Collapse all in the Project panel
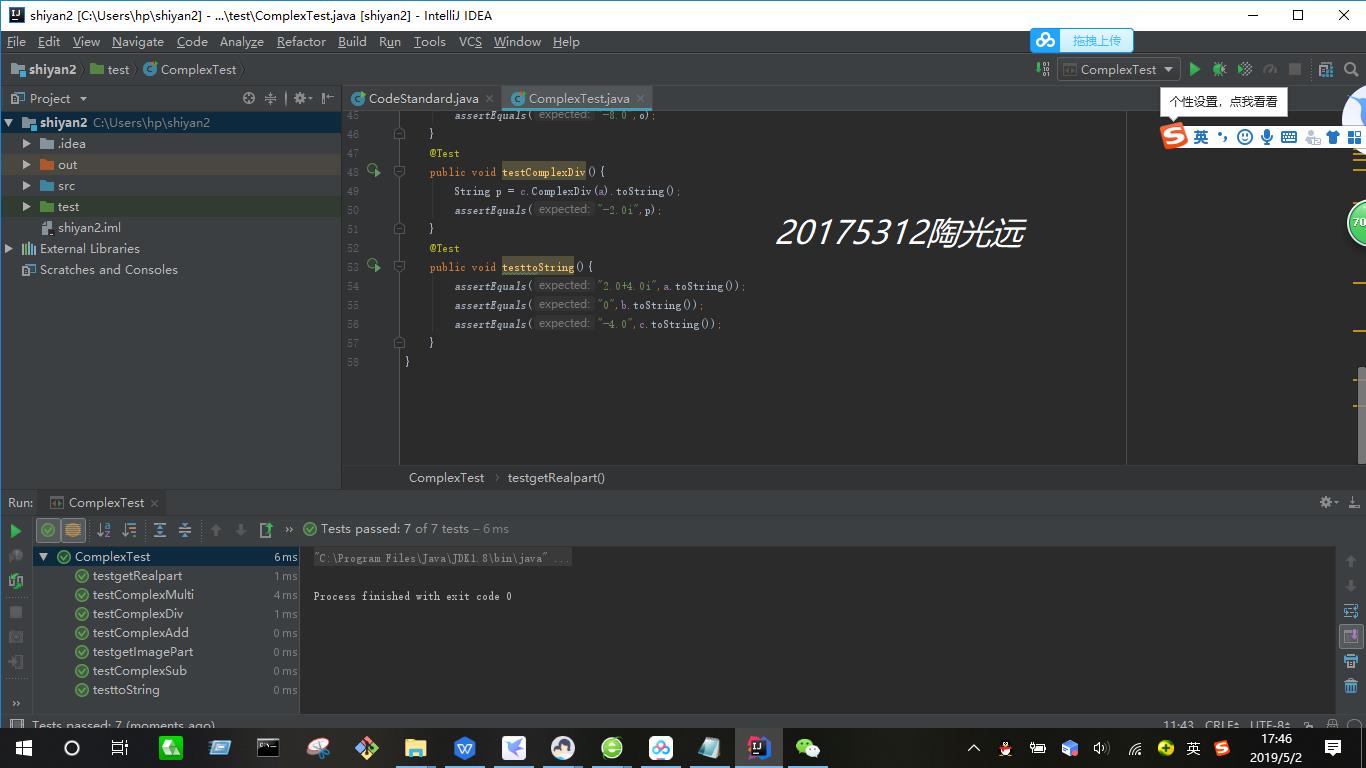Viewport: 1366px width, 768px height. [270, 98]
